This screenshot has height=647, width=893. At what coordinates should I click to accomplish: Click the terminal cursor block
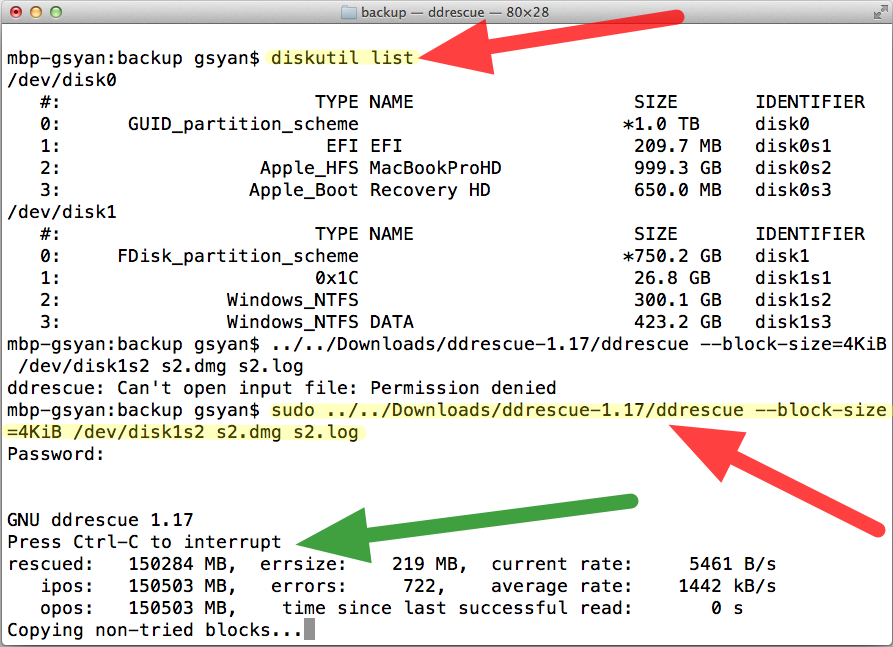tap(309, 630)
